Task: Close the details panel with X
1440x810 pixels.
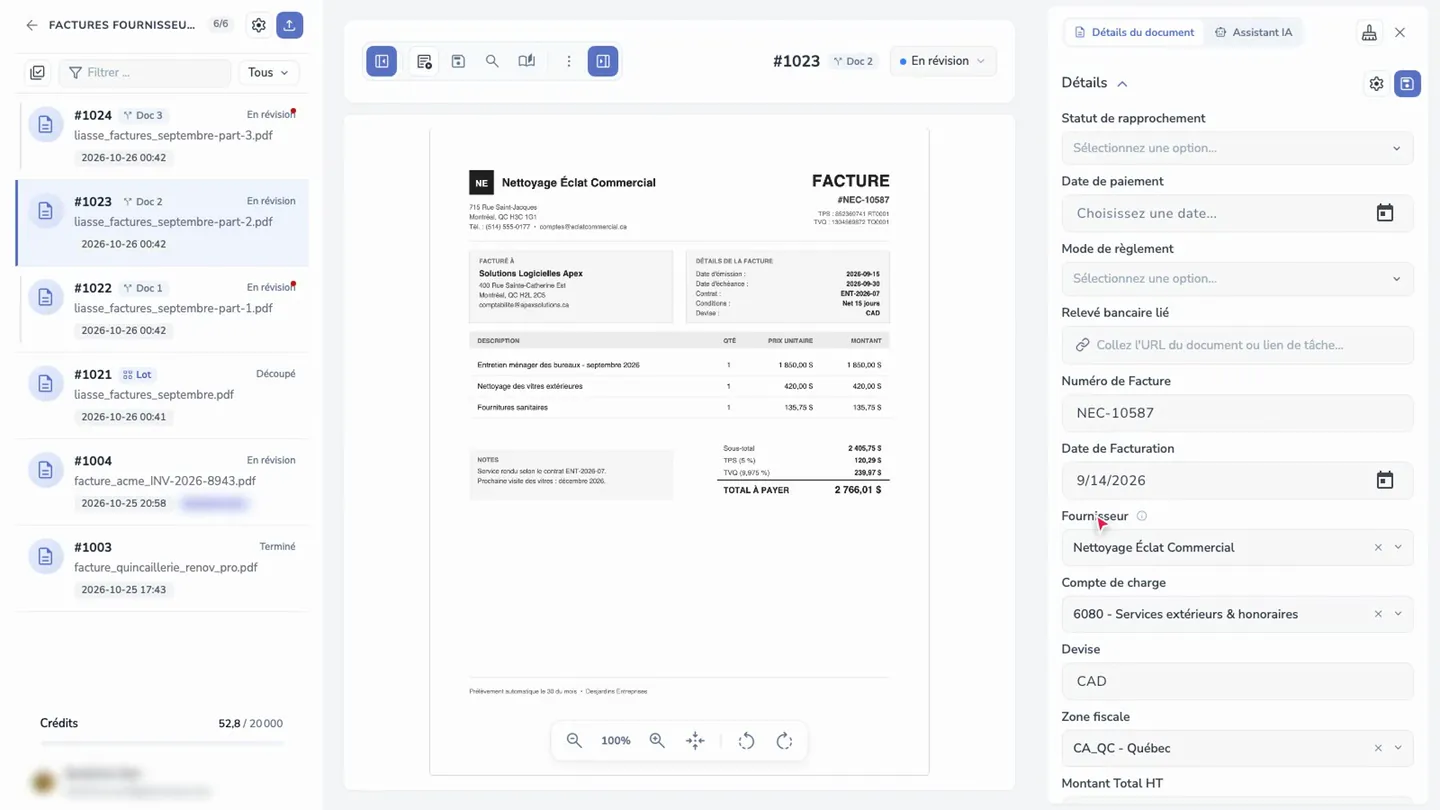Action: pos(1400,33)
